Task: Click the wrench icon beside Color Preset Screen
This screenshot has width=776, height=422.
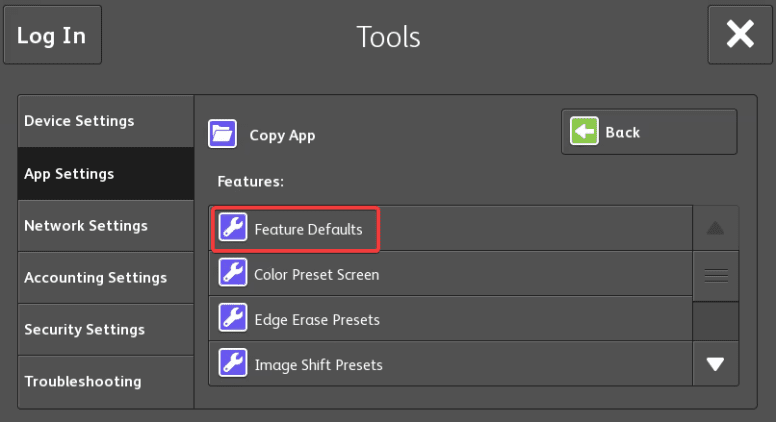Action: (x=233, y=274)
